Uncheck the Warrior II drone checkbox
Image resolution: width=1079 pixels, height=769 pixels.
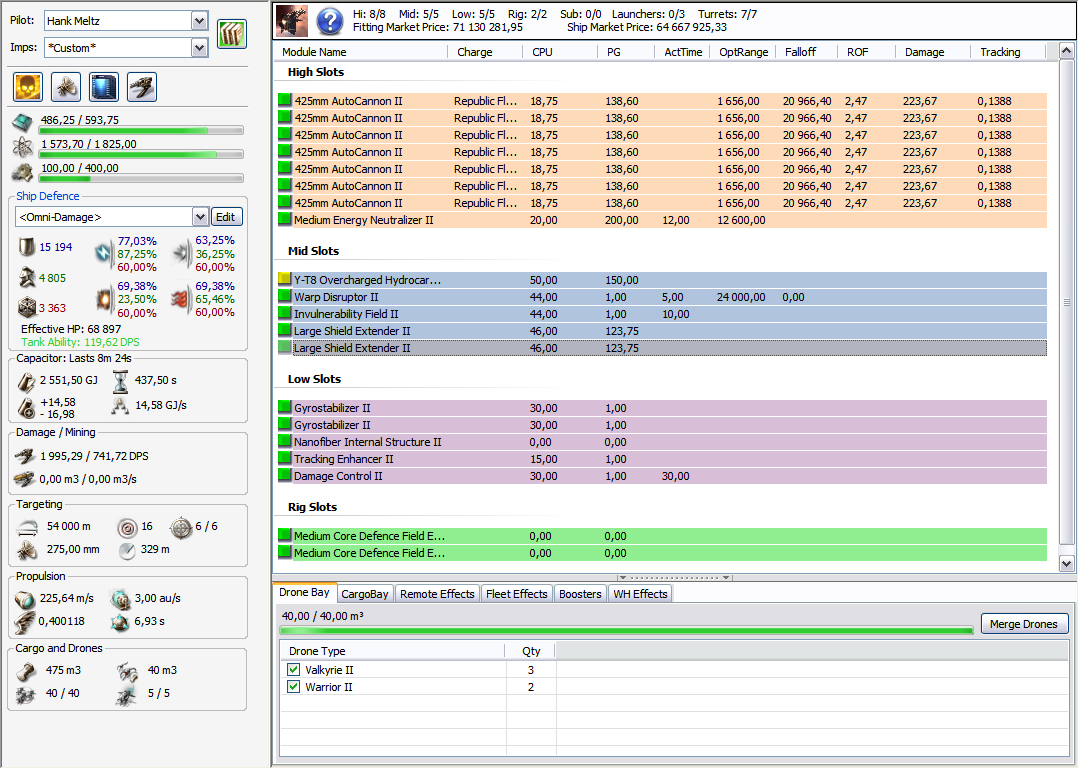coord(293,687)
